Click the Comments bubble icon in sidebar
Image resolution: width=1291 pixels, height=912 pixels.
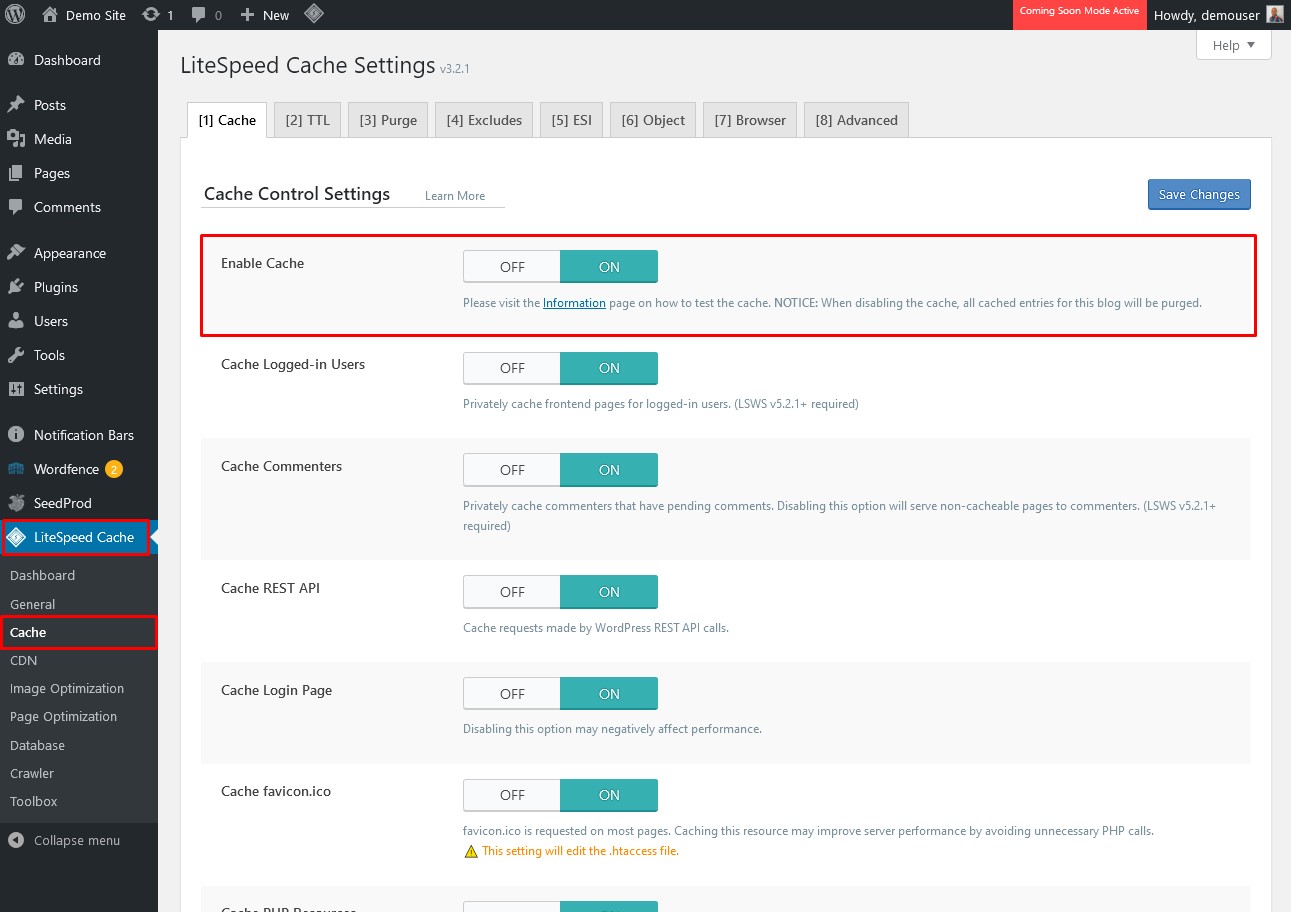pos(16,207)
